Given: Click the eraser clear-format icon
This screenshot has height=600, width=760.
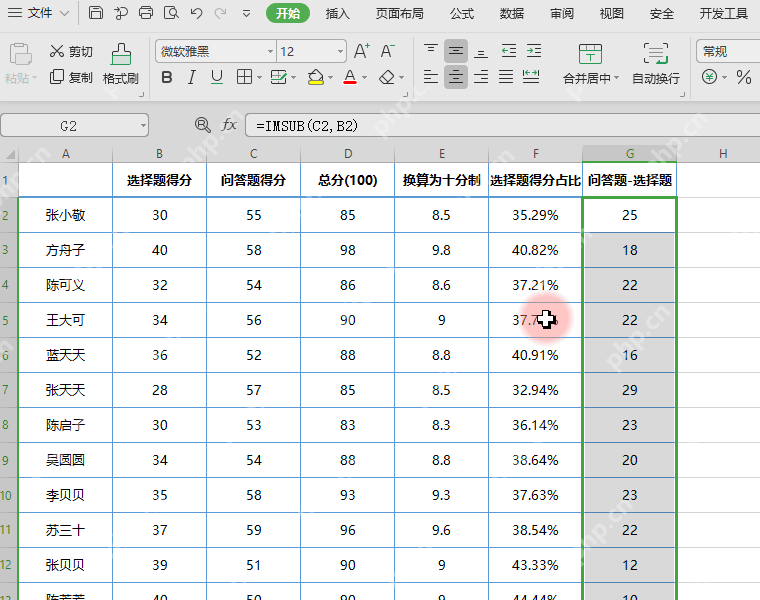Looking at the screenshot, I should click(x=387, y=77).
